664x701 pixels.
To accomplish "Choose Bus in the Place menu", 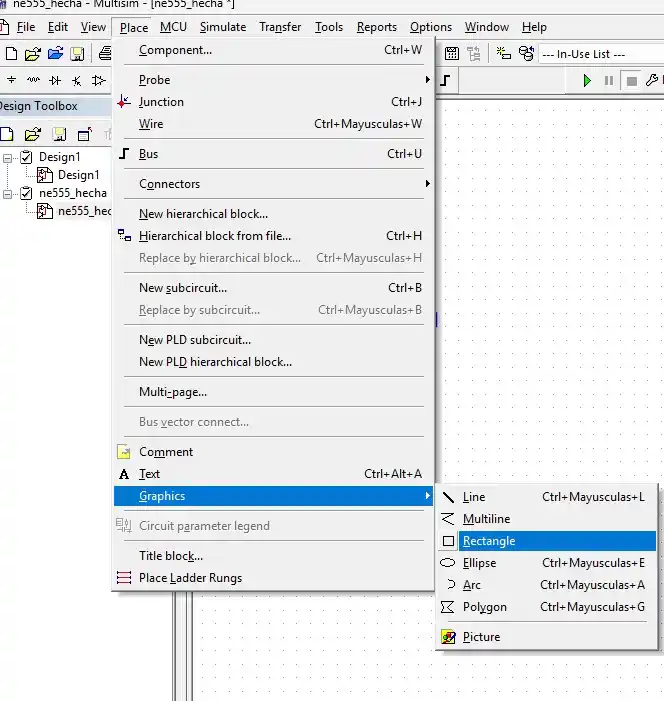I will [273, 154].
